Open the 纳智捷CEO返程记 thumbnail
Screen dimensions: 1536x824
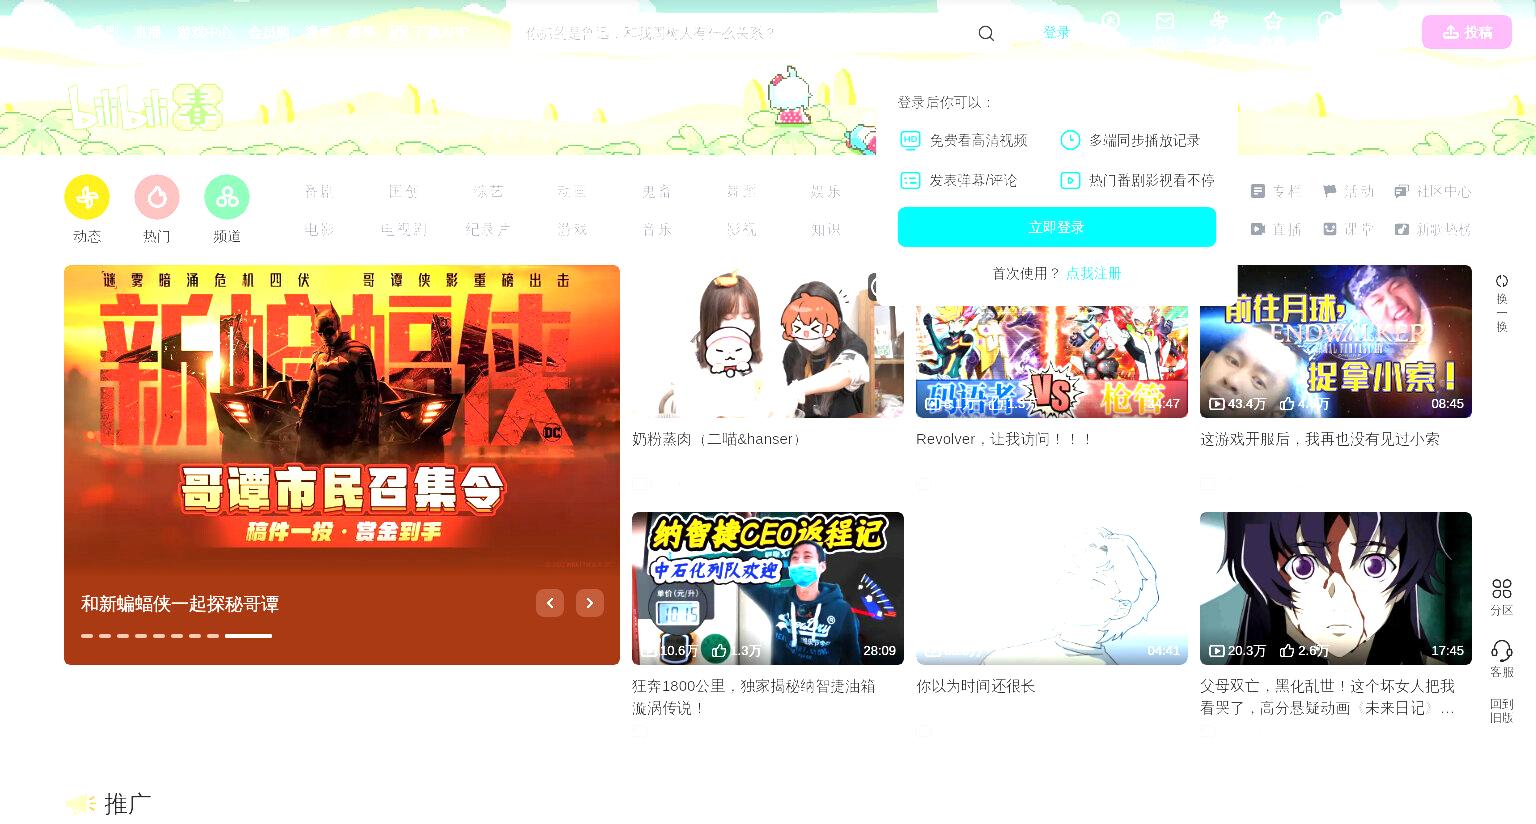coord(768,588)
